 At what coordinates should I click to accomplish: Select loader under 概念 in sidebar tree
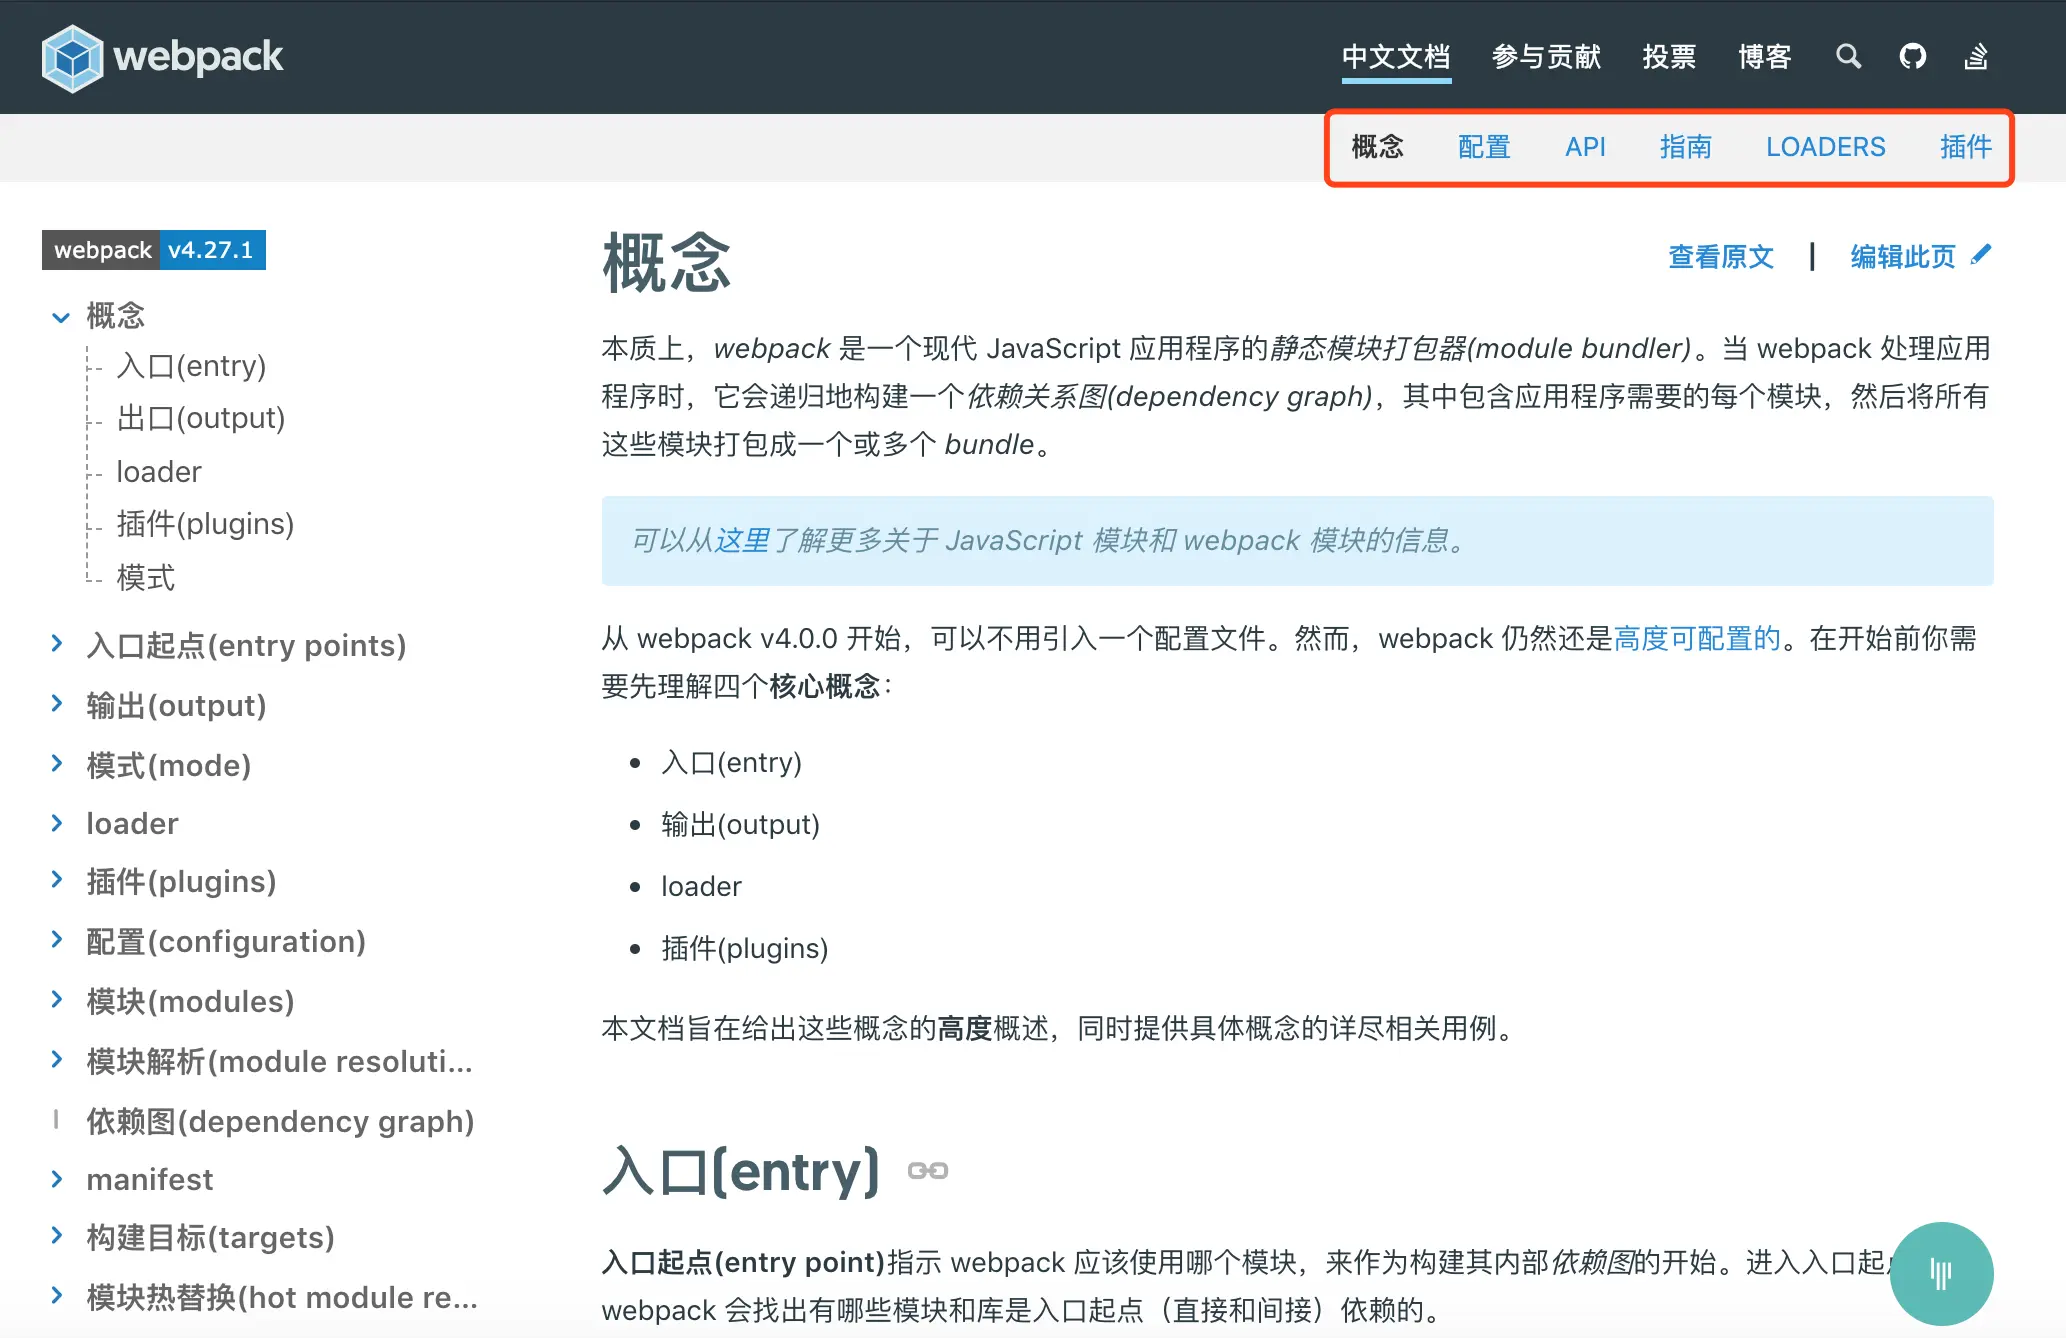(x=159, y=471)
